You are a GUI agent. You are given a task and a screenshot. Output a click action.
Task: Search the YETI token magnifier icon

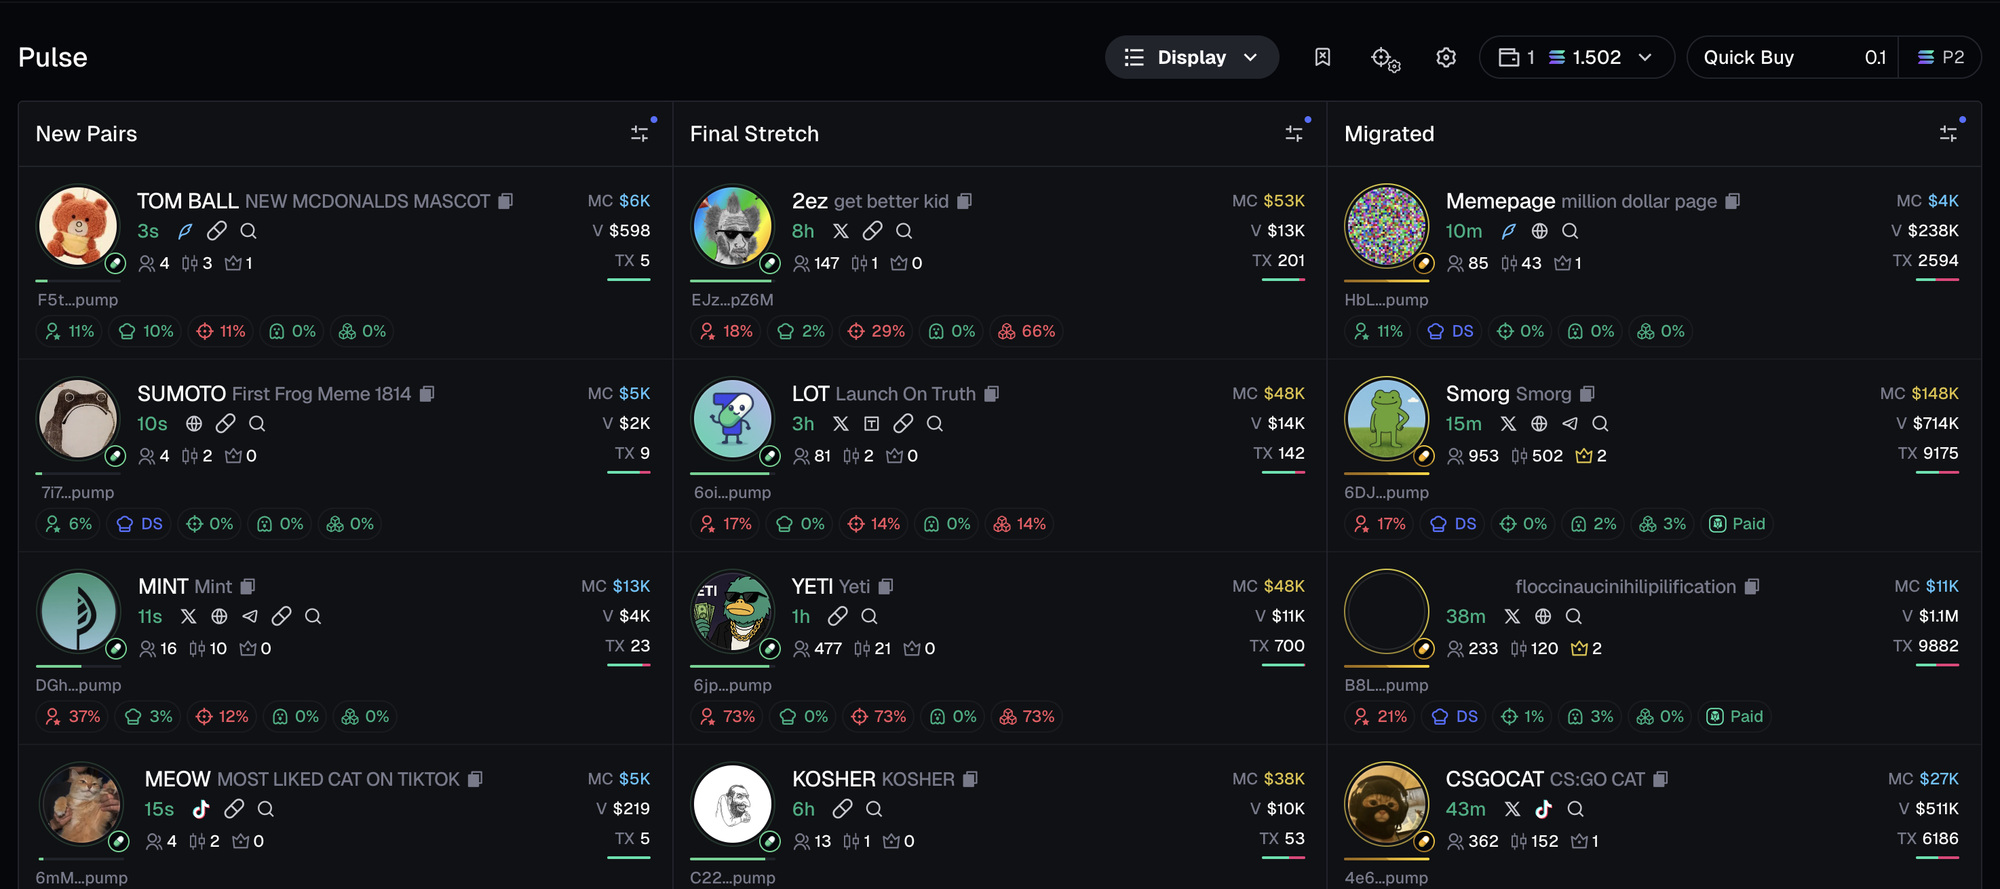869,616
